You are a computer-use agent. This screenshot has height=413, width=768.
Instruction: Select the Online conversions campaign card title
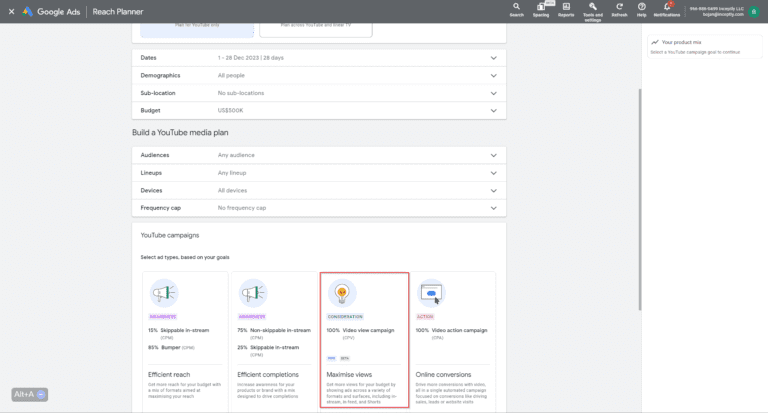point(443,374)
